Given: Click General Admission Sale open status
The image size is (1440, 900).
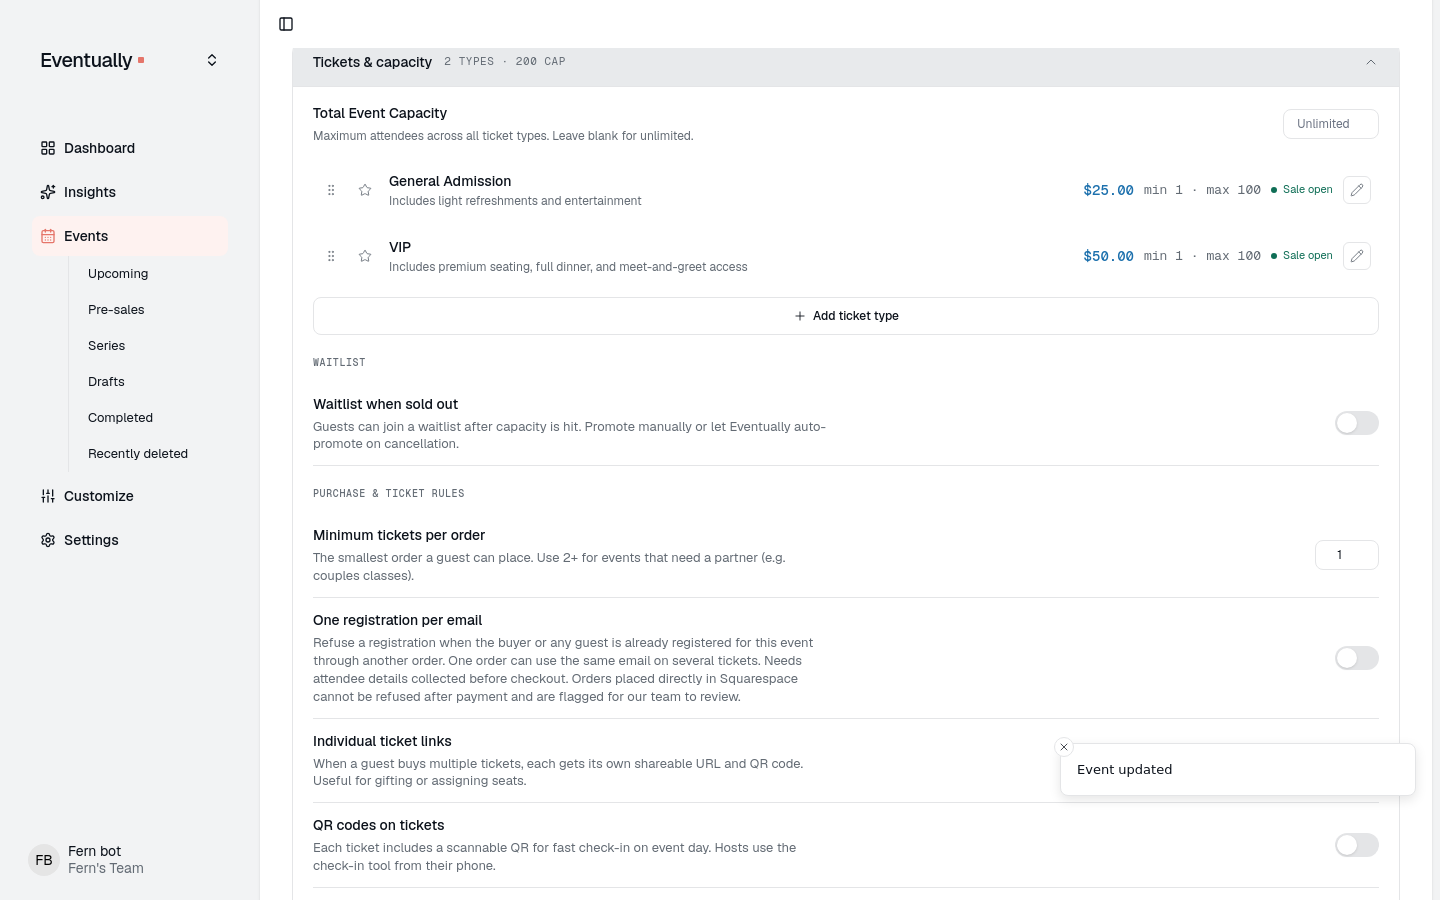Looking at the screenshot, I should click(x=1302, y=190).
